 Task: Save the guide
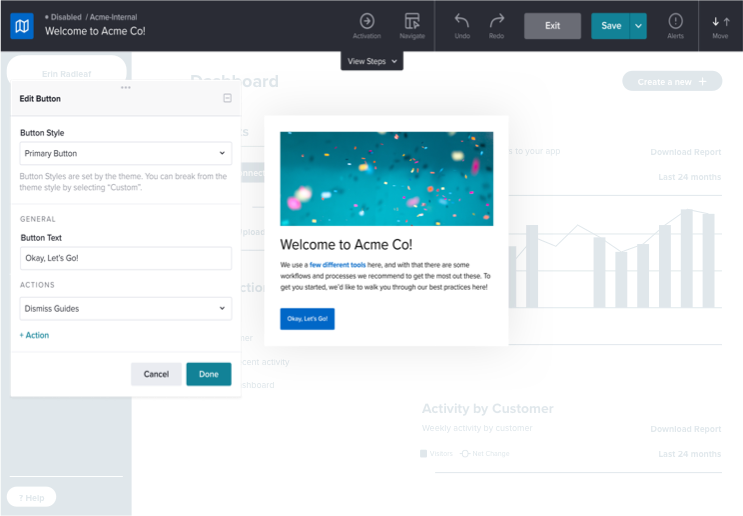tap(610, 26)
